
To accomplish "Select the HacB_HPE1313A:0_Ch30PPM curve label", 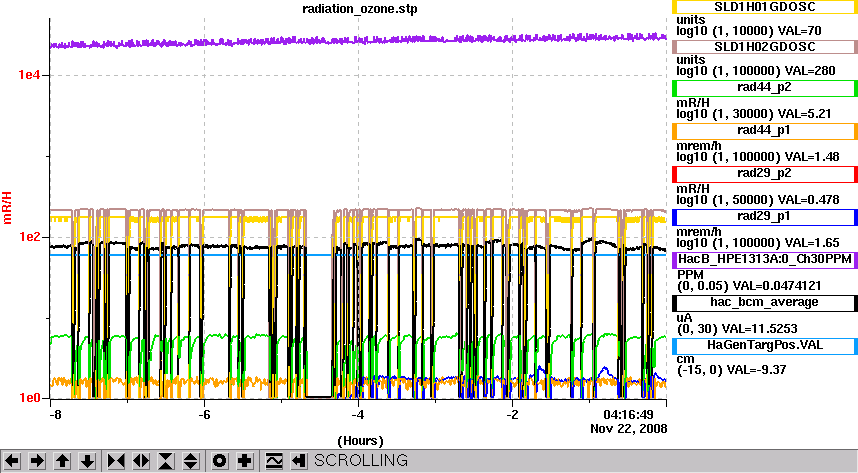I will [764, 260].
